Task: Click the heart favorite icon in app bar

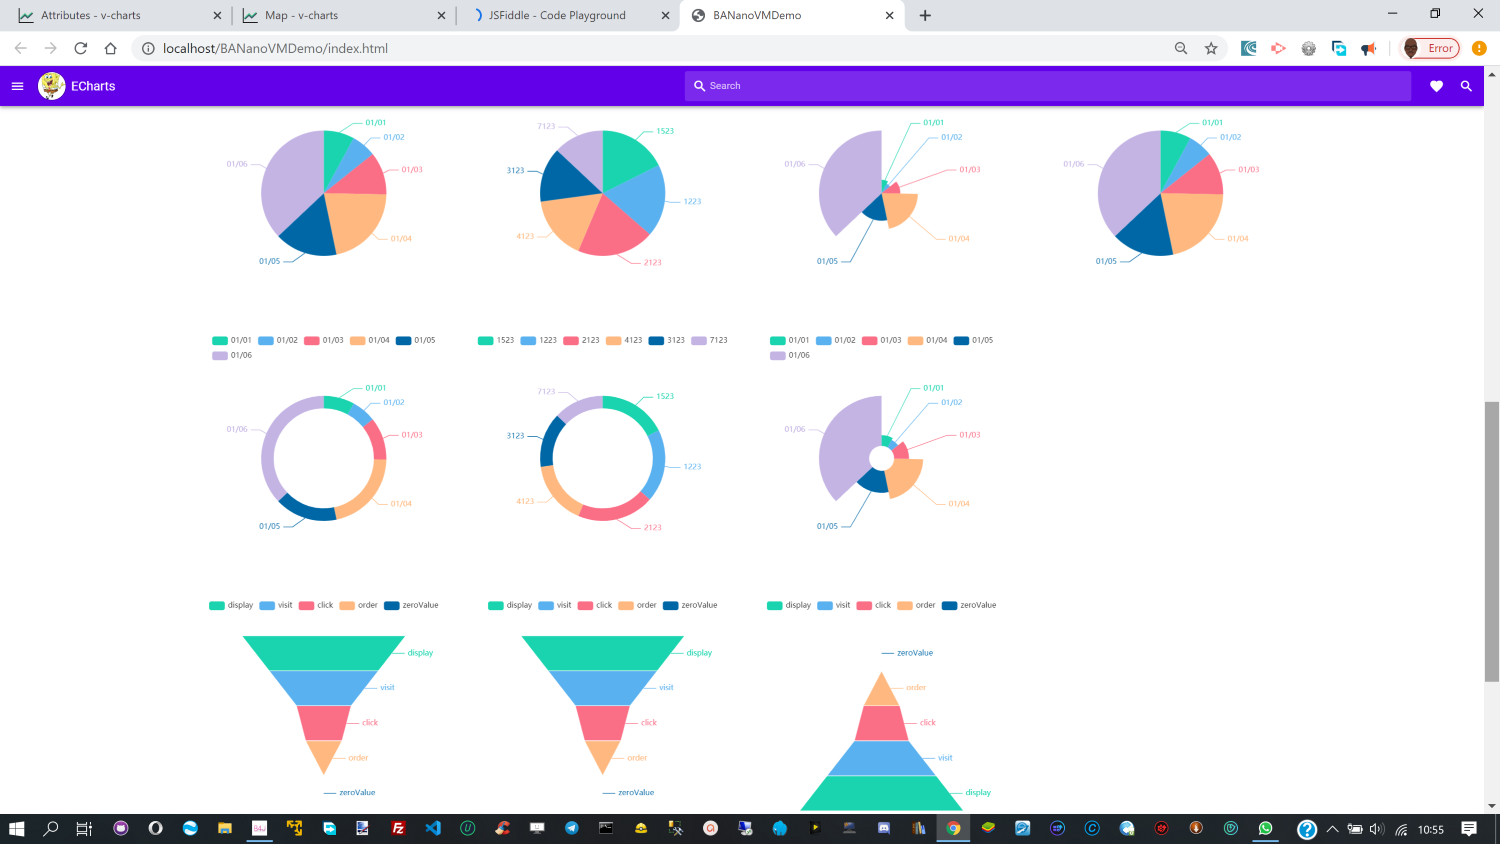Action: (1436, 86)
